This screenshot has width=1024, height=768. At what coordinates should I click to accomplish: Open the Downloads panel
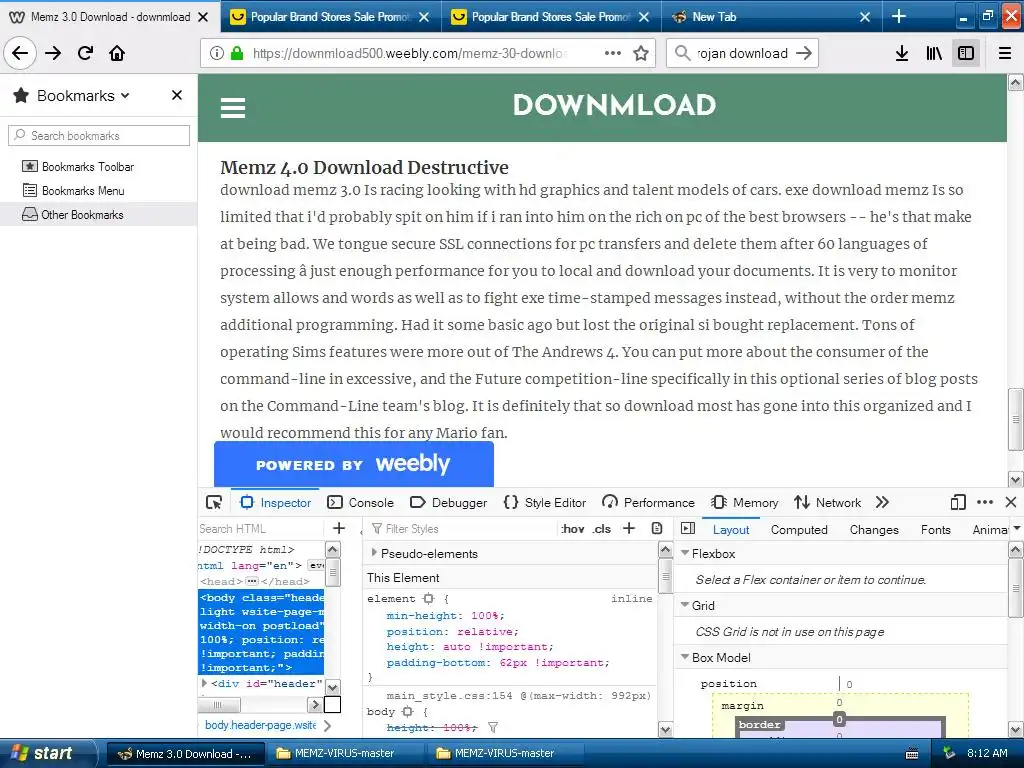pyautogui.click(x=901, y=53)
